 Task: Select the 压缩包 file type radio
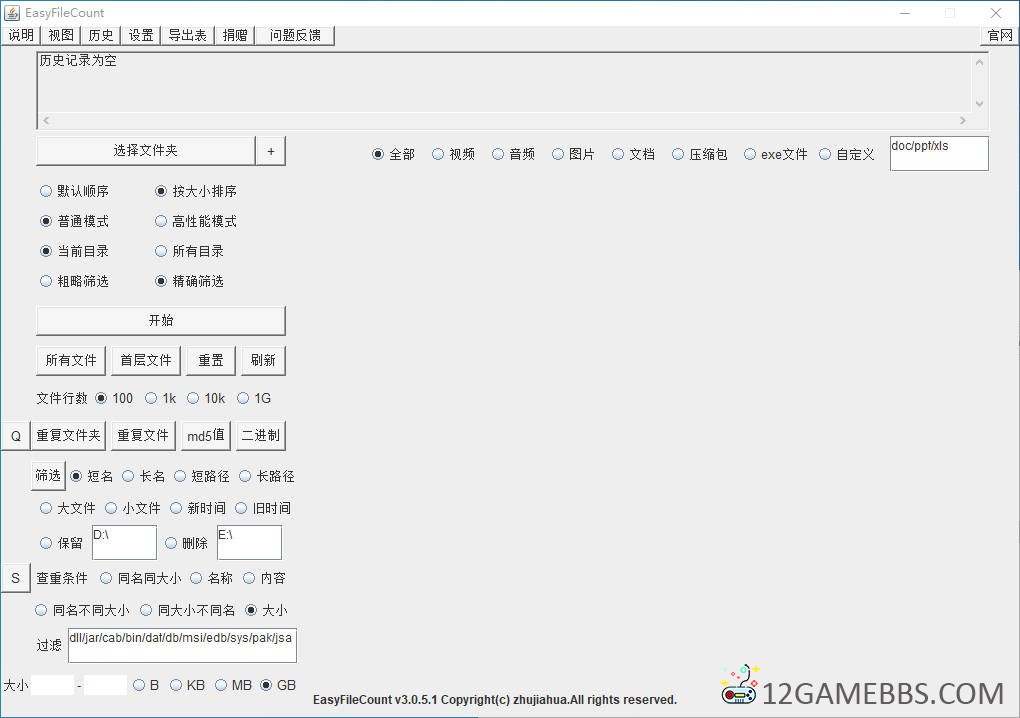point(699,154)
